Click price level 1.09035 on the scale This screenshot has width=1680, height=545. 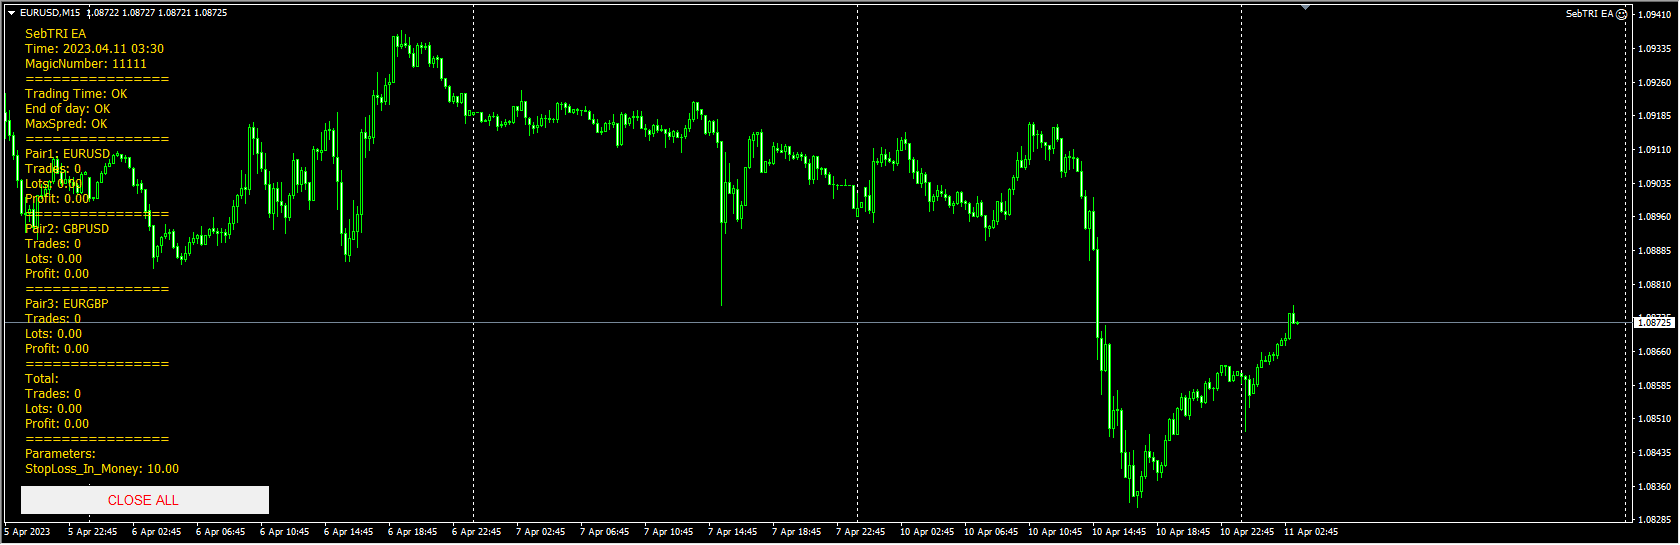point(1654,184)
